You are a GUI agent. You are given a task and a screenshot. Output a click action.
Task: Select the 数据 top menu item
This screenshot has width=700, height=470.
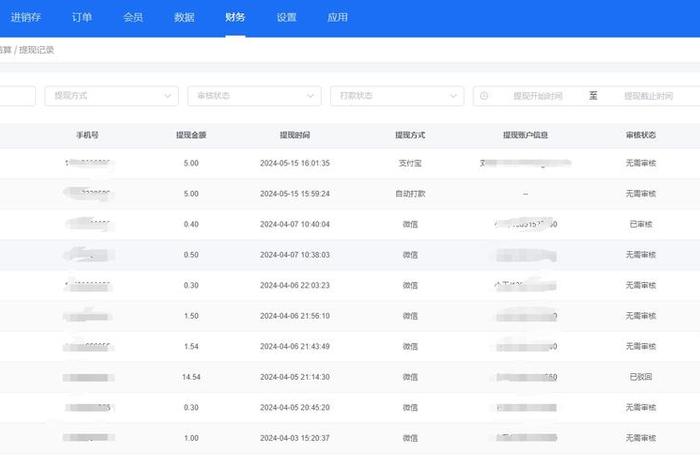point(184,18)
